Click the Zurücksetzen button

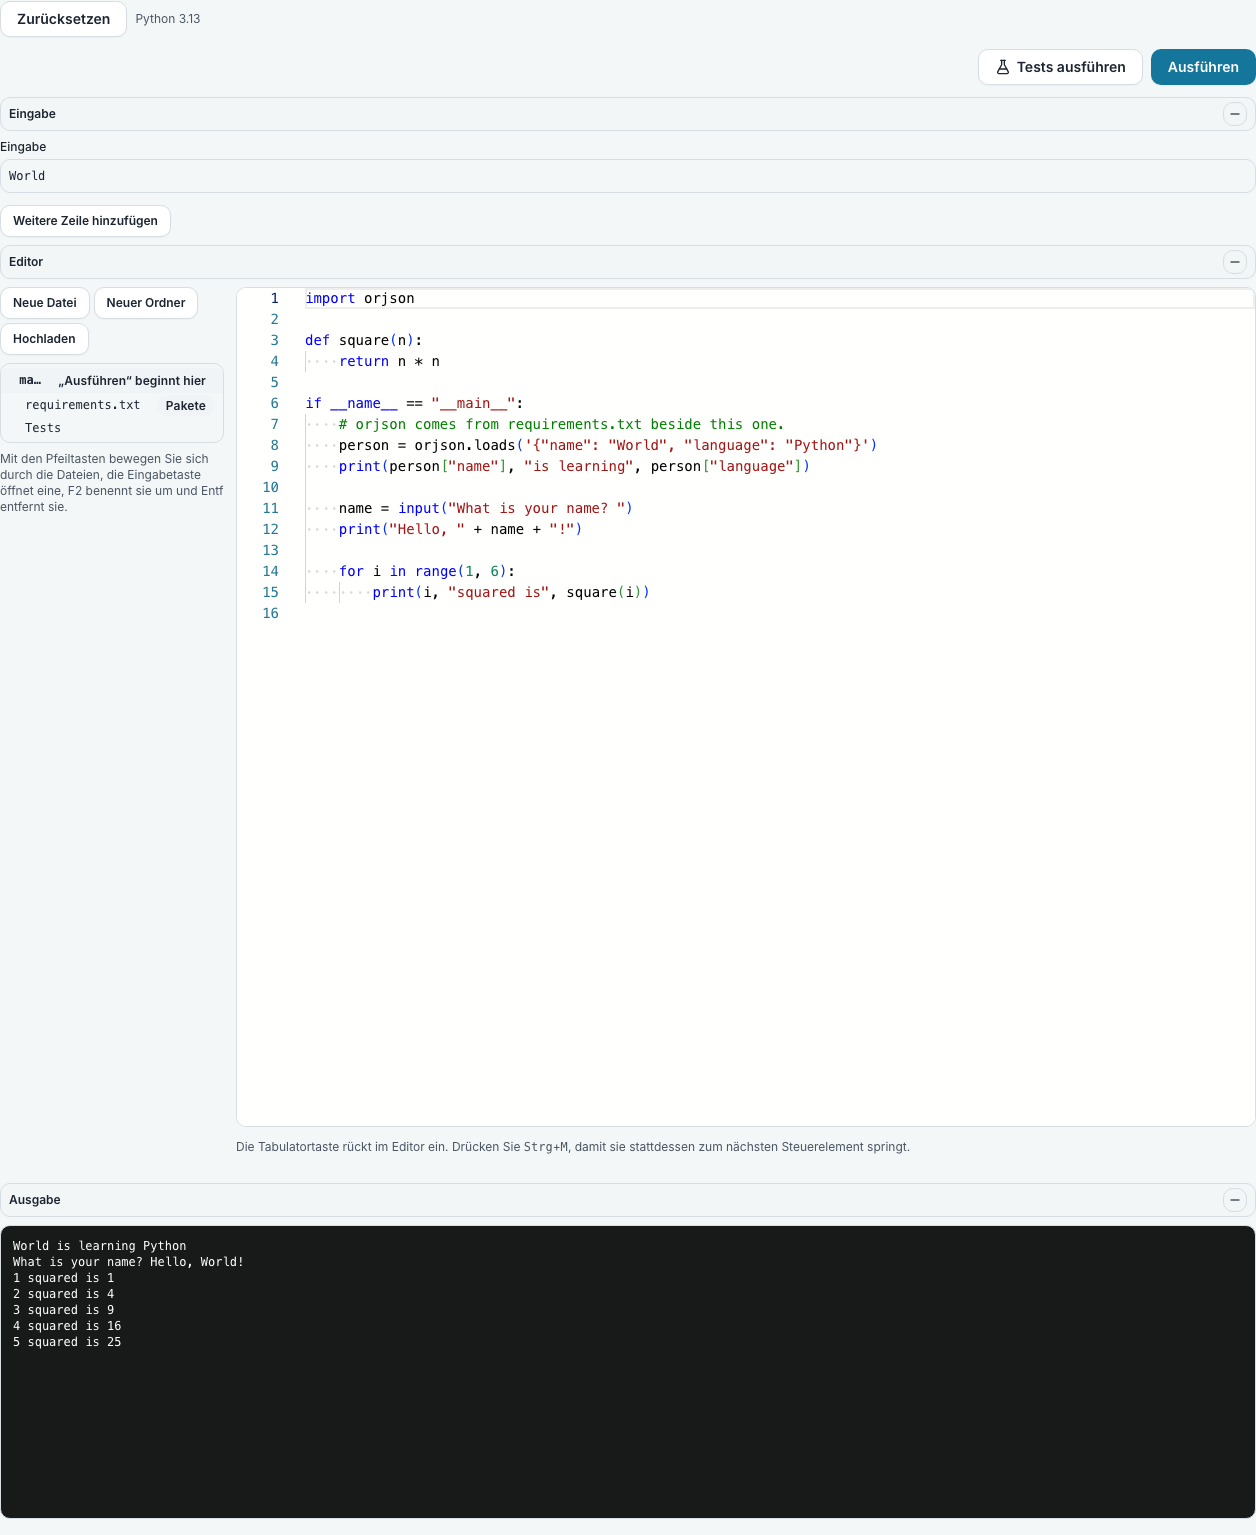pyautogui.click(x=63, y=19)
